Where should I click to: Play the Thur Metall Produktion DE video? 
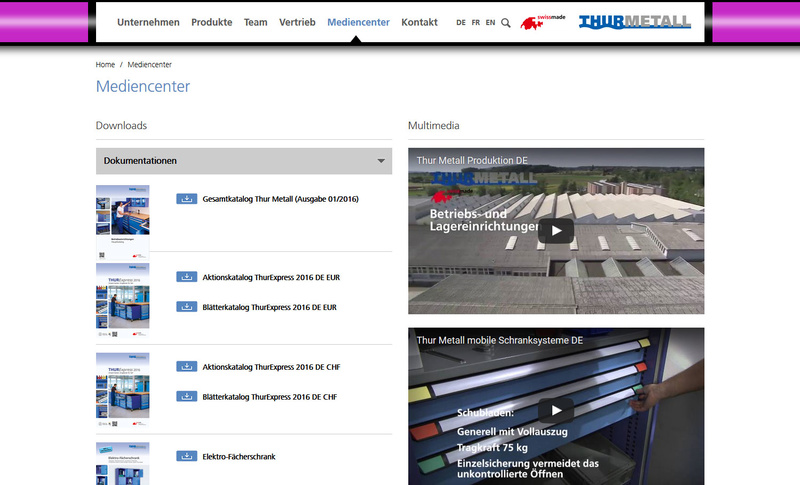click(x=556, y=231)
